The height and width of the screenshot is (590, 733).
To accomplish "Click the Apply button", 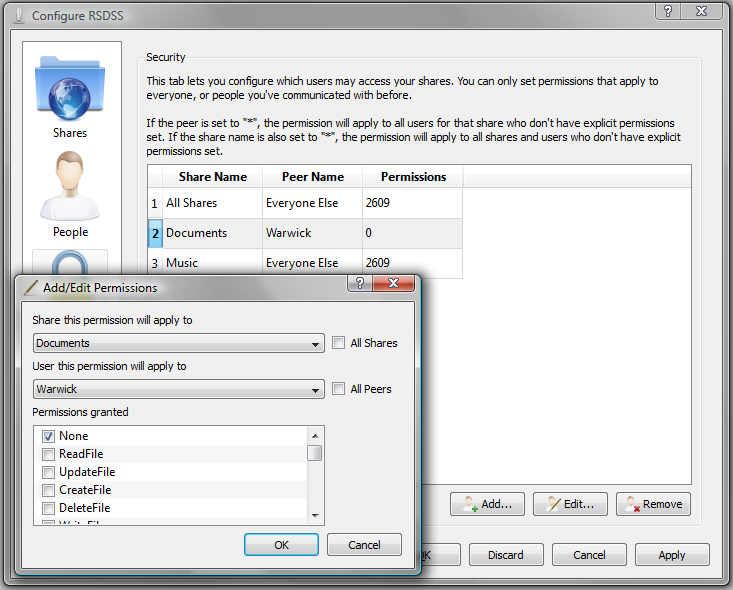I will pyautogui.click(x=672, y=555).
